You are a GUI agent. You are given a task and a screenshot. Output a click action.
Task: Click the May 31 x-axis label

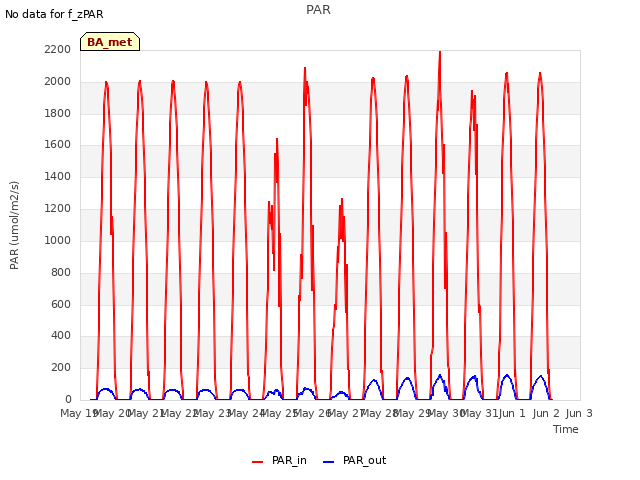pos(480,413)
